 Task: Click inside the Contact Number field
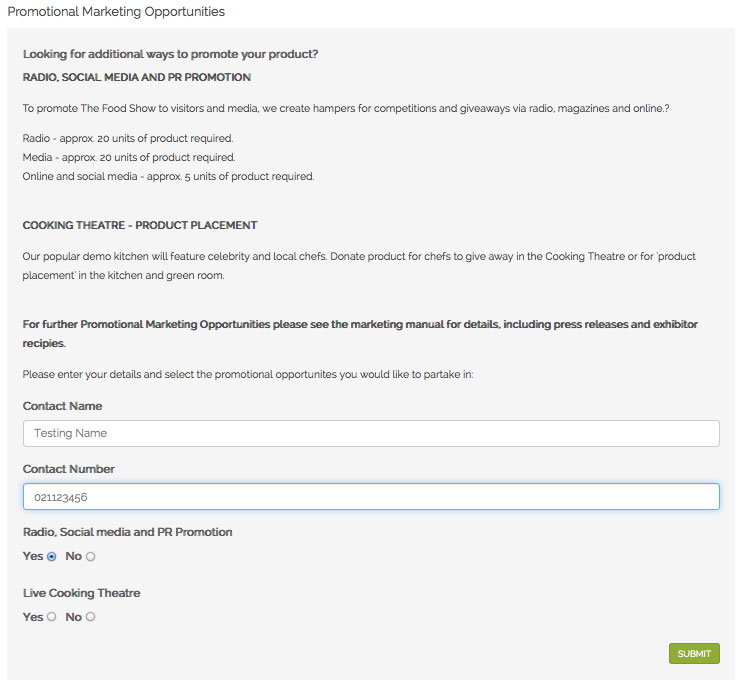[371, 497]
